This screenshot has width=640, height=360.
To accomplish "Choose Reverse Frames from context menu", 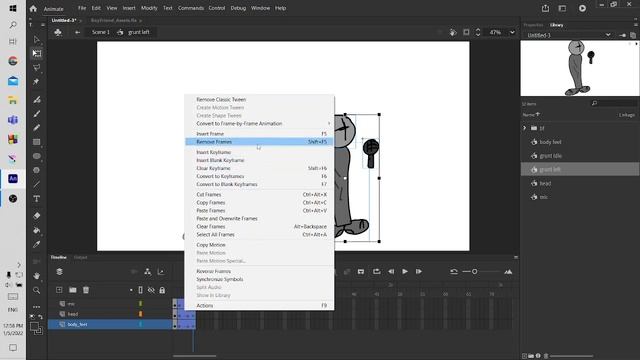I will (259, 271).
